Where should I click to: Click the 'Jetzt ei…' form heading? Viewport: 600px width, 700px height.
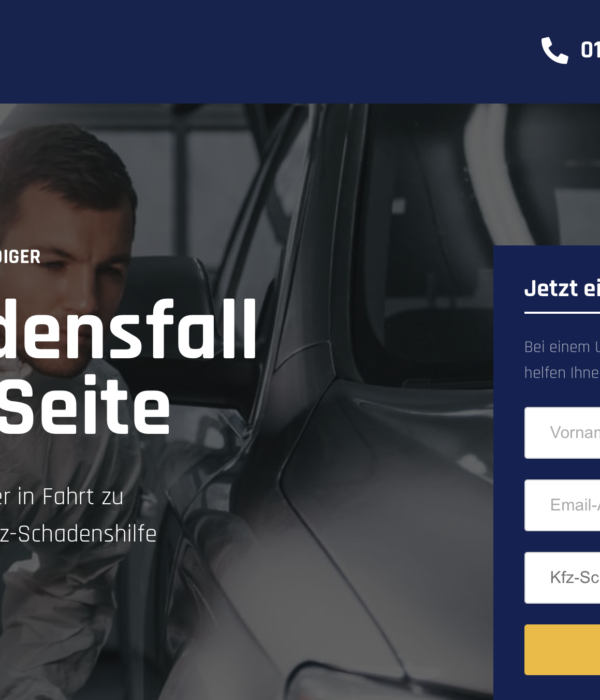coord(562,288)
